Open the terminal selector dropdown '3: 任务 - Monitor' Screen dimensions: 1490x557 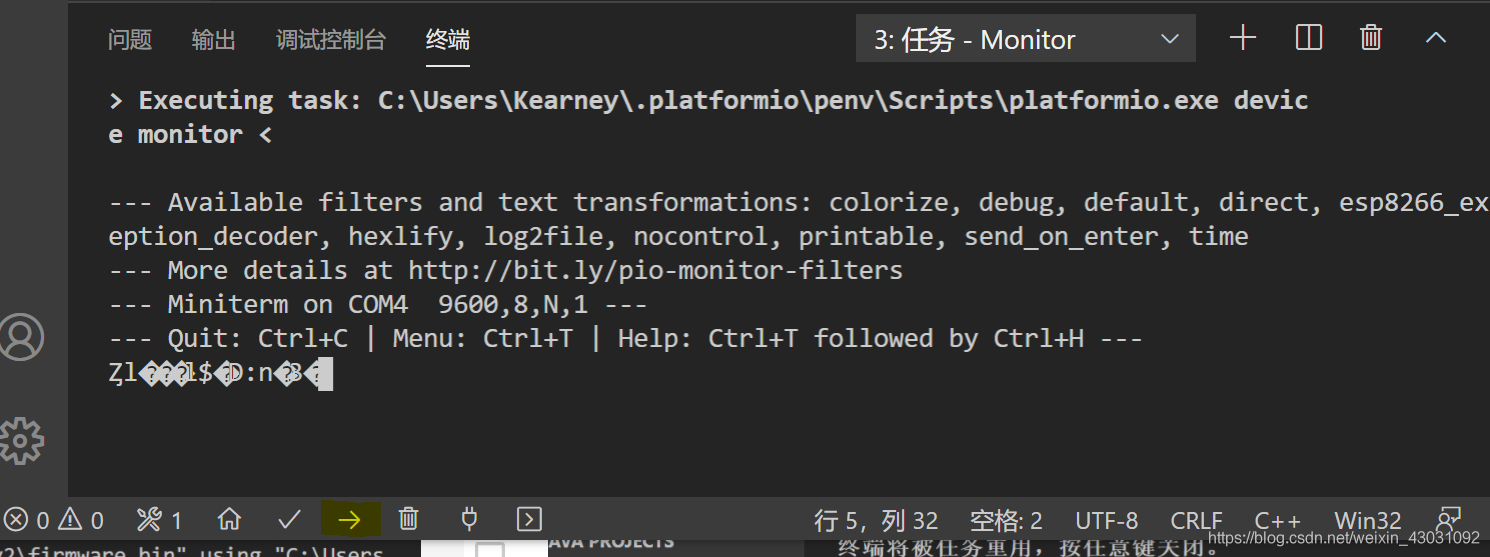1026,39
